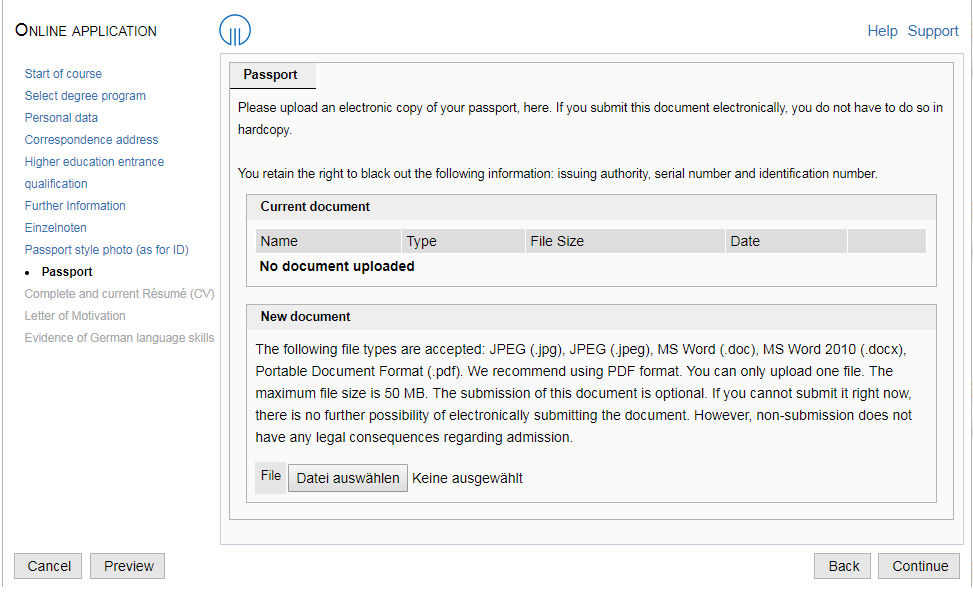973x593 pixels.
Task: Go to Higher education entrance qualification
Action: coord(94,172)
